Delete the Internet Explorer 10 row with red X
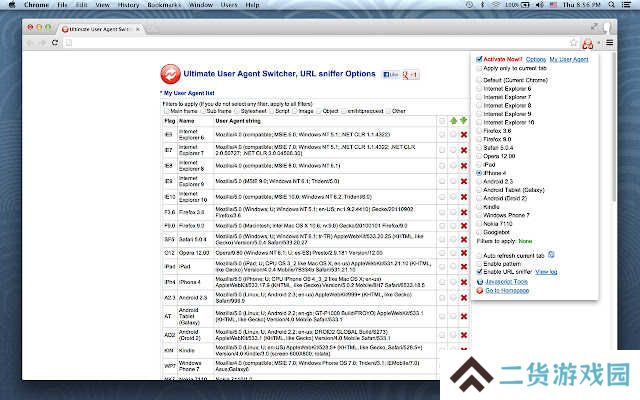Screen dimensions: 640x400 coord(464,197)
